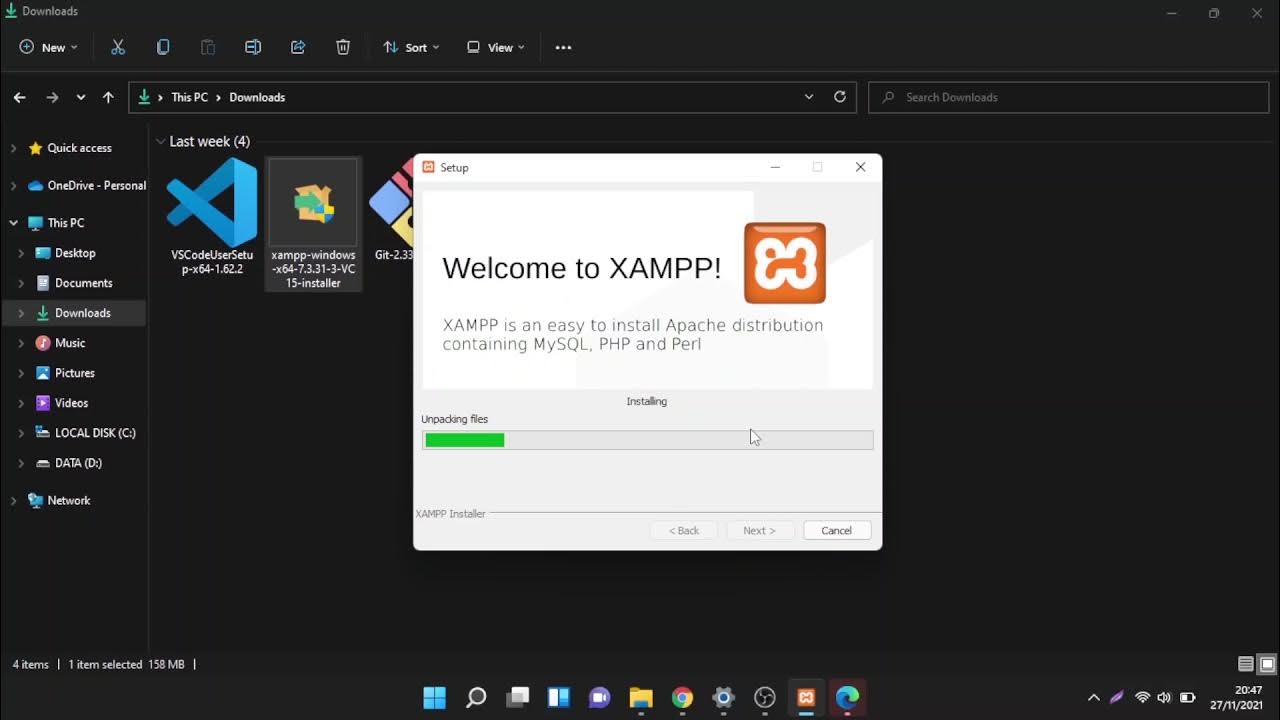This screenshot has height=720, width=1280.
Task: Expand OneDrive - Personal tree node
Action: click(13, 186)
